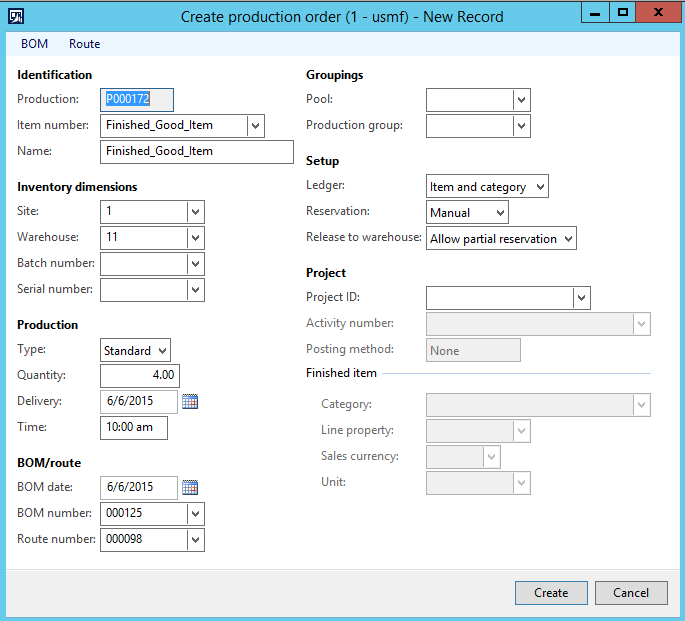Click the Time input field
Image resolution: width=685 pixels, height=621 pixels.
134,428
